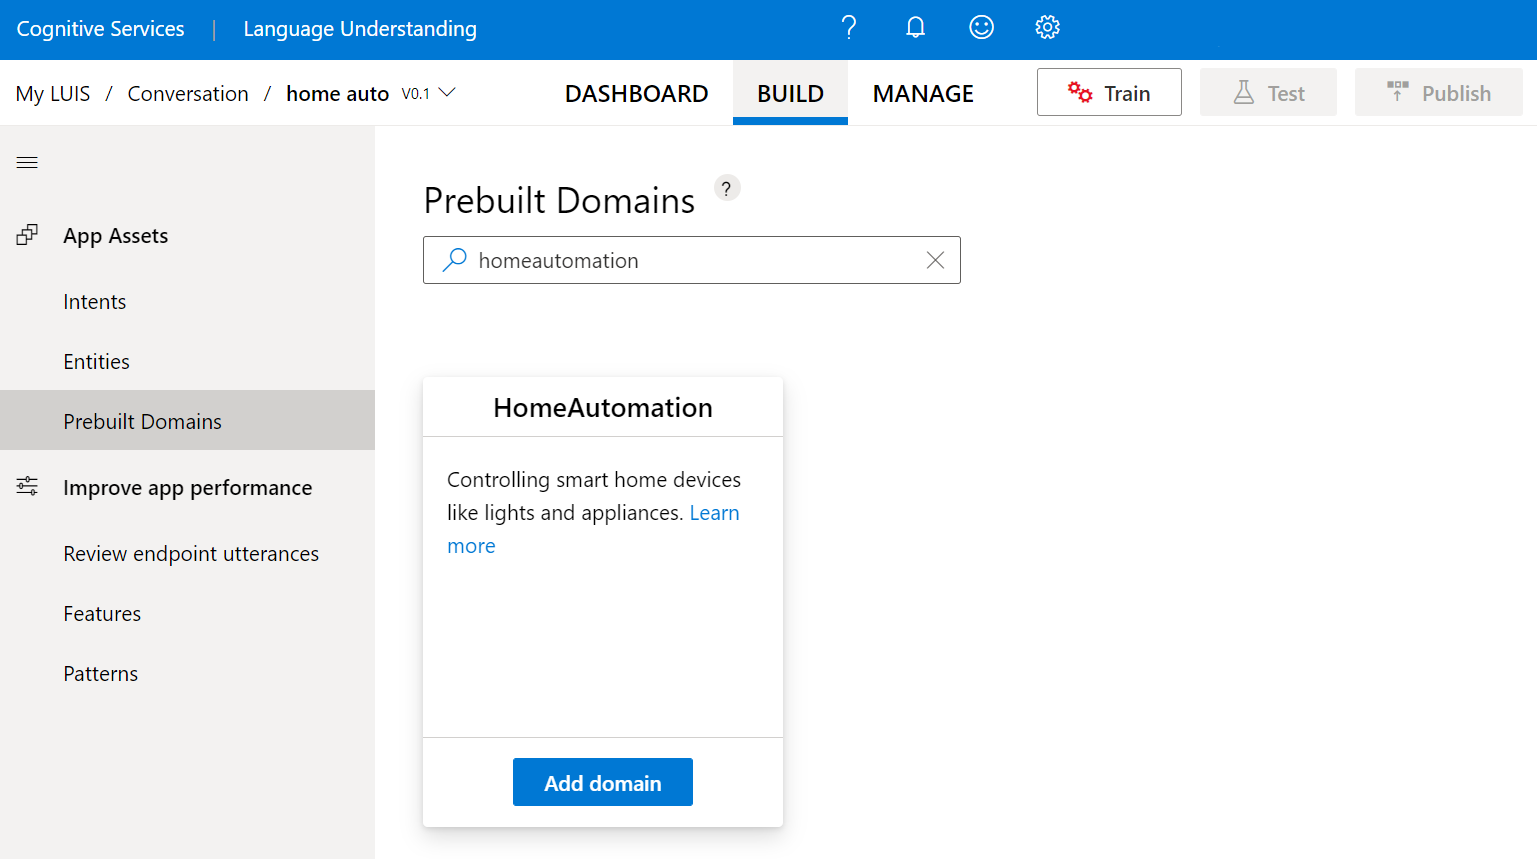This screenshot has width=1537, height=859.
Task: Expand the app version selector next to V0.1
Action: pos(449,92)
